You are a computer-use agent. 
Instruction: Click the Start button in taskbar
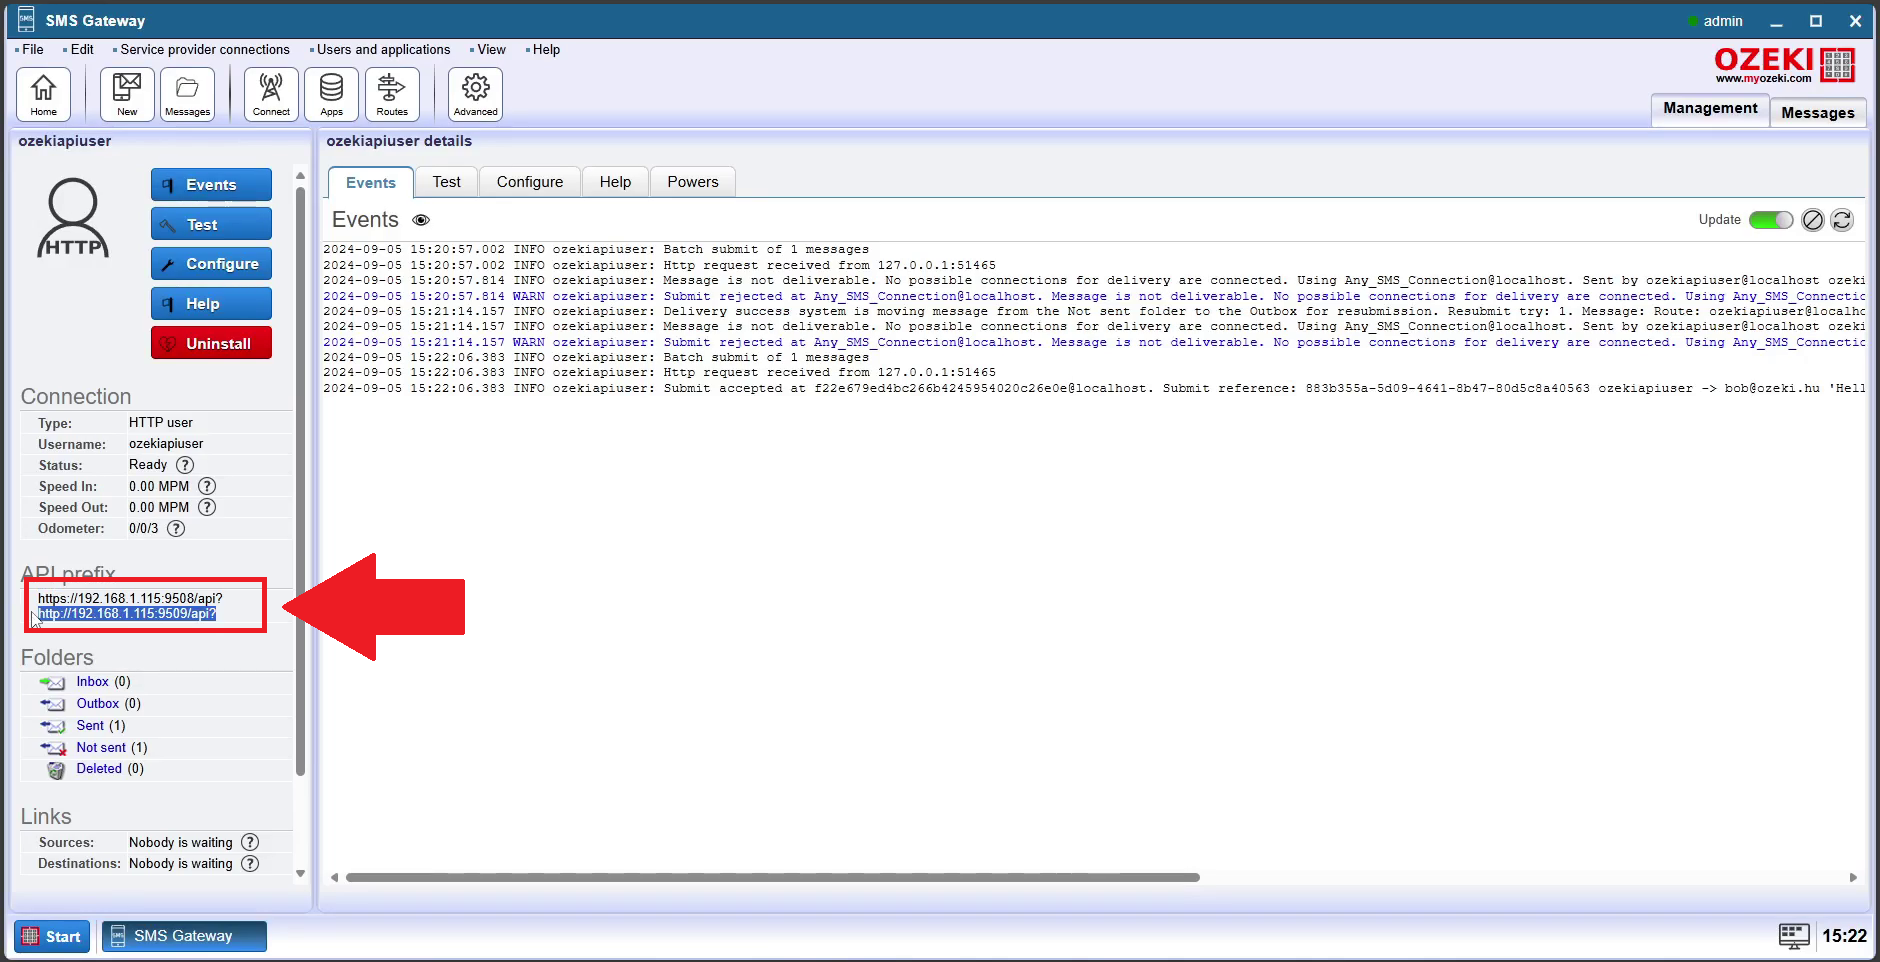(52, 936)
